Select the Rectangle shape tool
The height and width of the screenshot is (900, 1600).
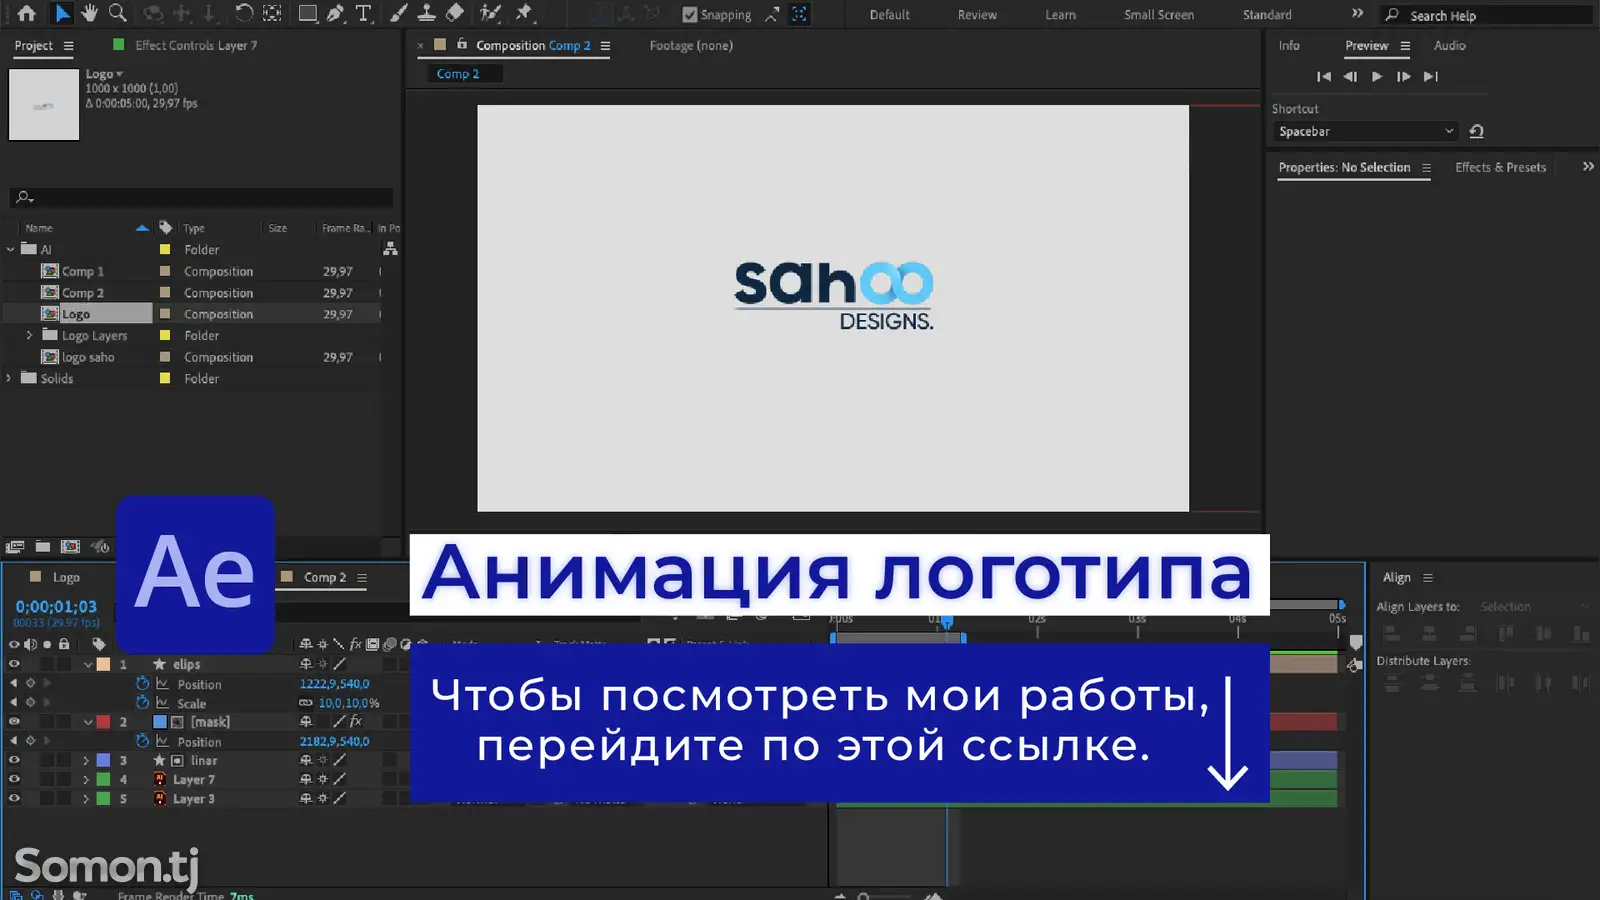coord(308,14)
